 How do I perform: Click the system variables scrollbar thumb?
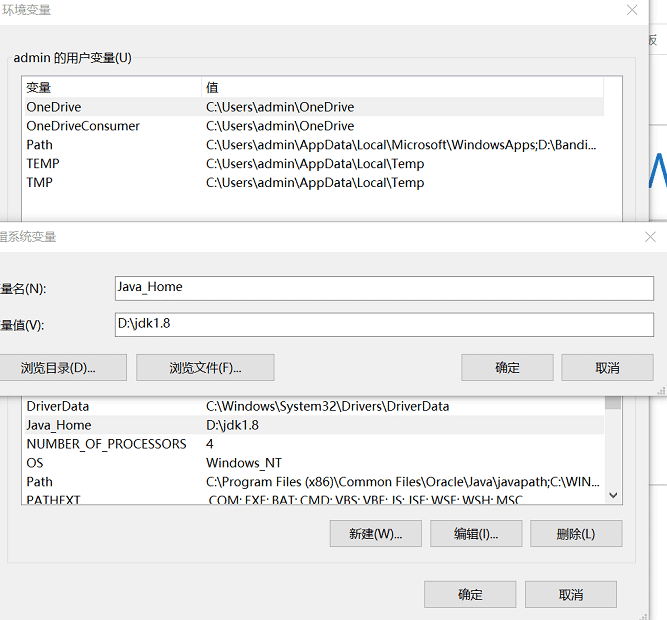click(613, 402)
